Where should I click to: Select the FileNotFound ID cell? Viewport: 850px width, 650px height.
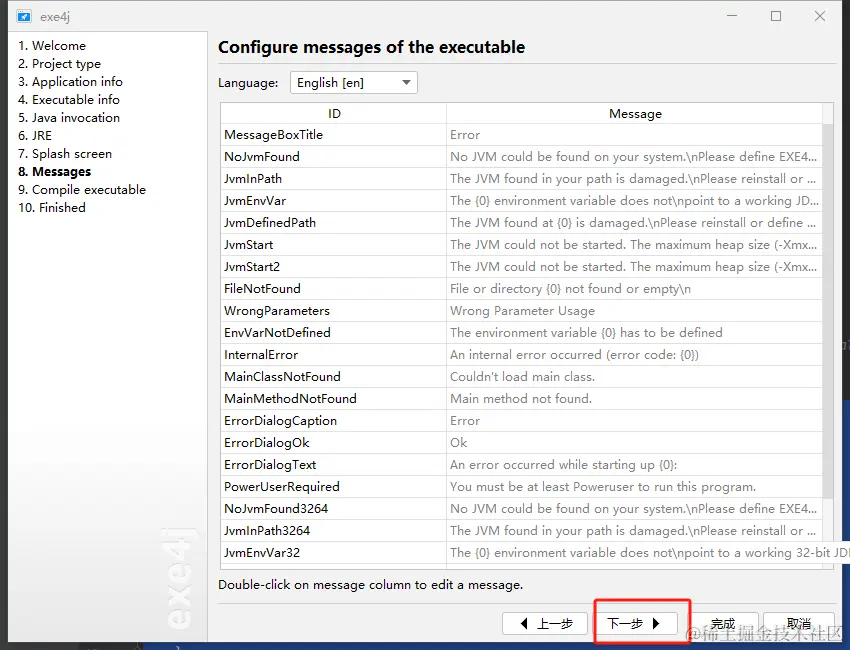334,288
